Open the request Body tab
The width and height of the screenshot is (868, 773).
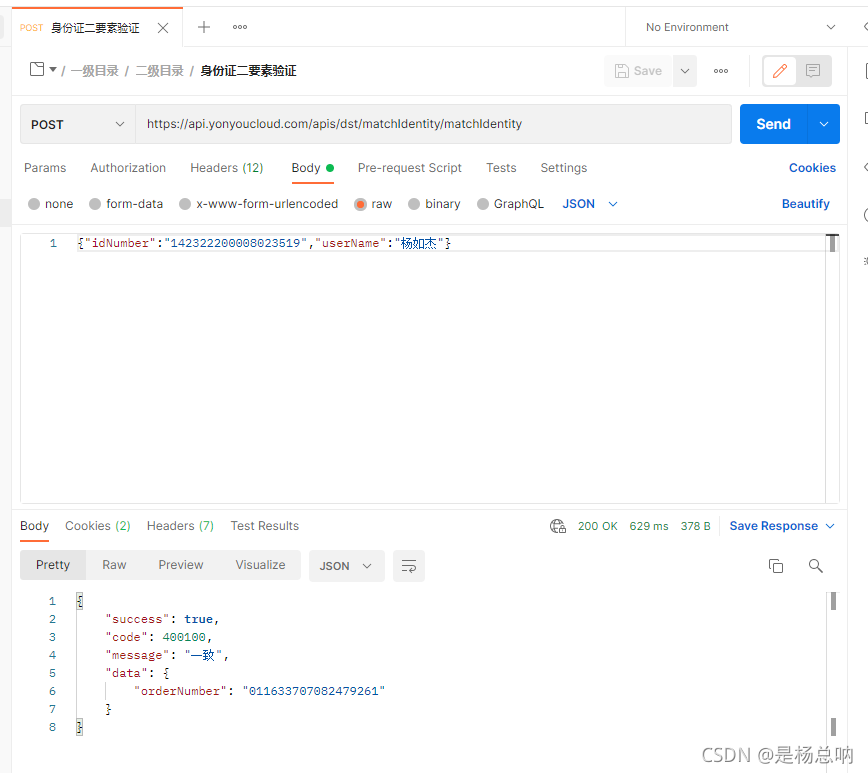pyautogui.click(x=312, y=168)
